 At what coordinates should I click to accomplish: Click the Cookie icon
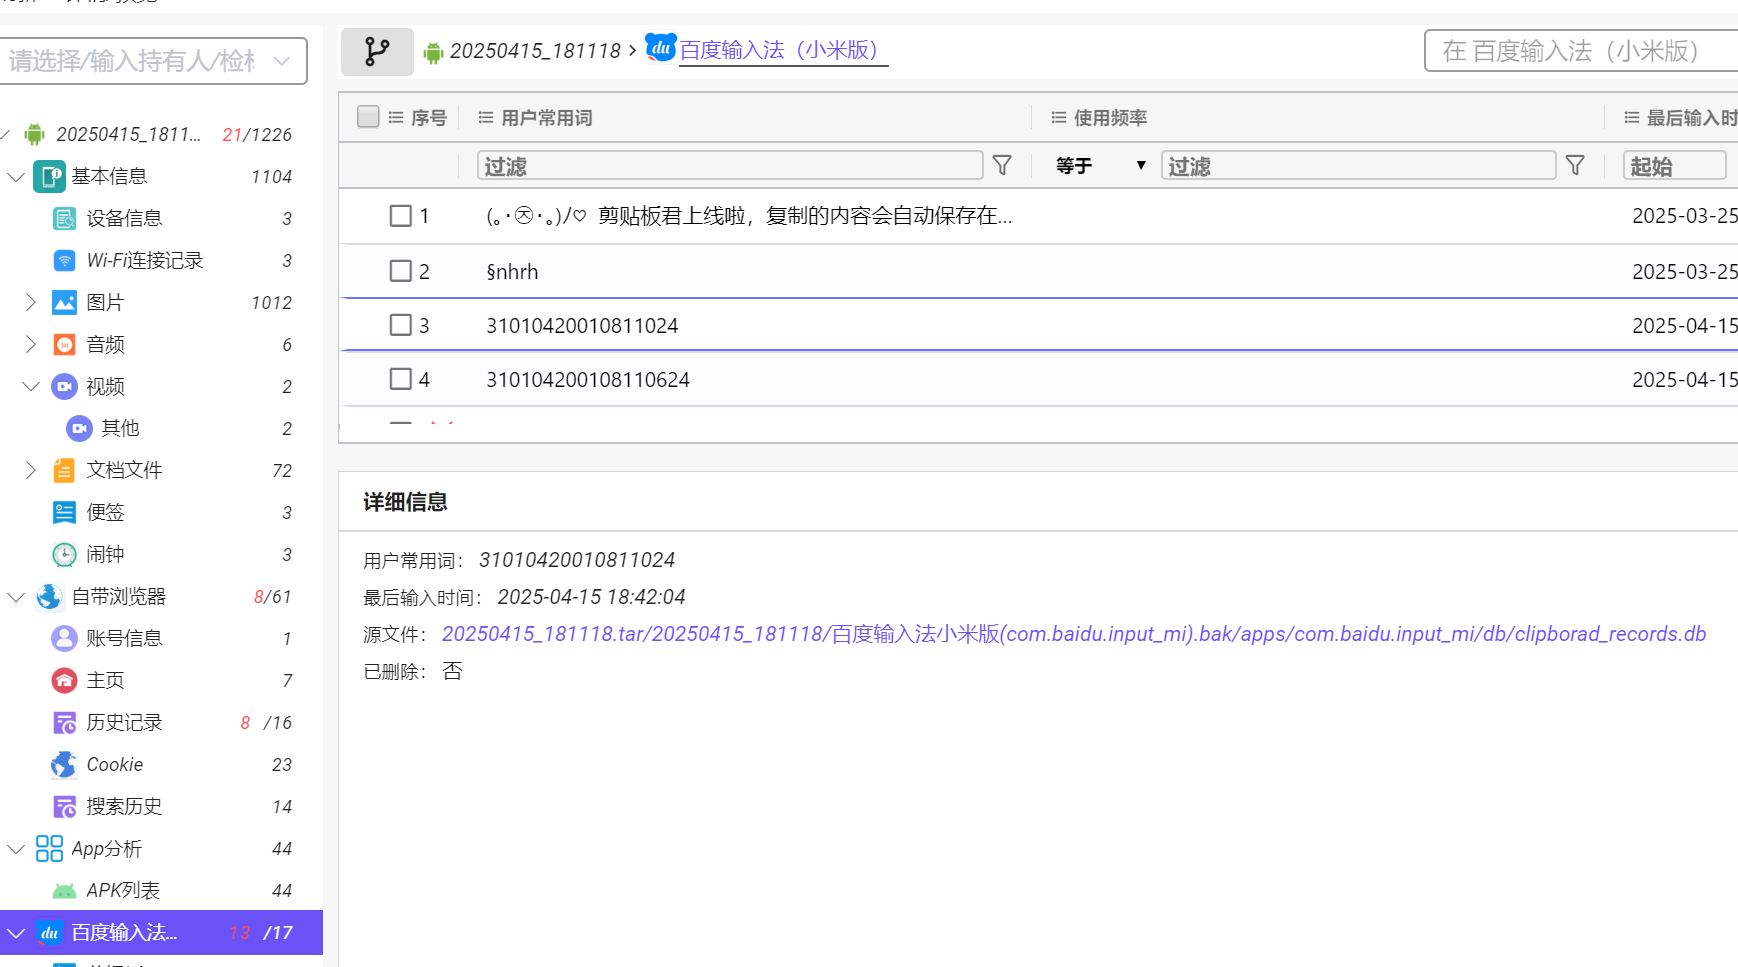64,764
